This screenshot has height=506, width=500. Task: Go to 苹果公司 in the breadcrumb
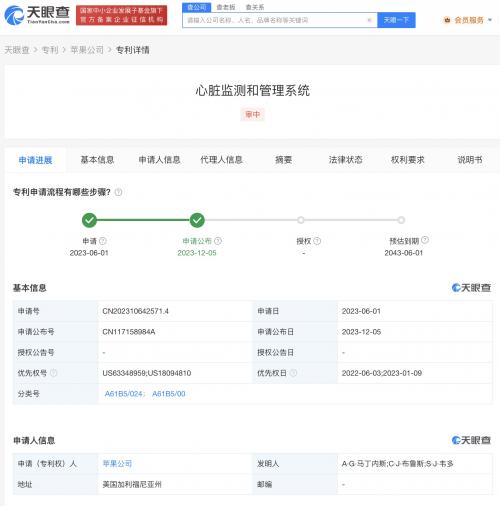[87, 50]
